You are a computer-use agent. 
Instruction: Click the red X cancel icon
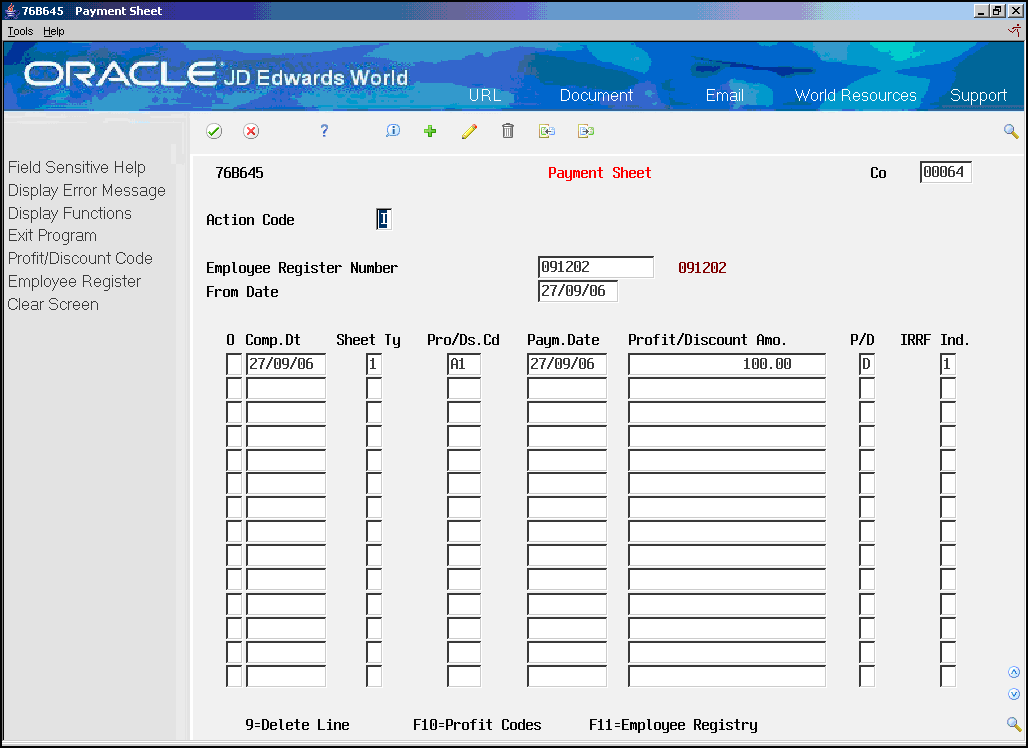tap(251, 131)
